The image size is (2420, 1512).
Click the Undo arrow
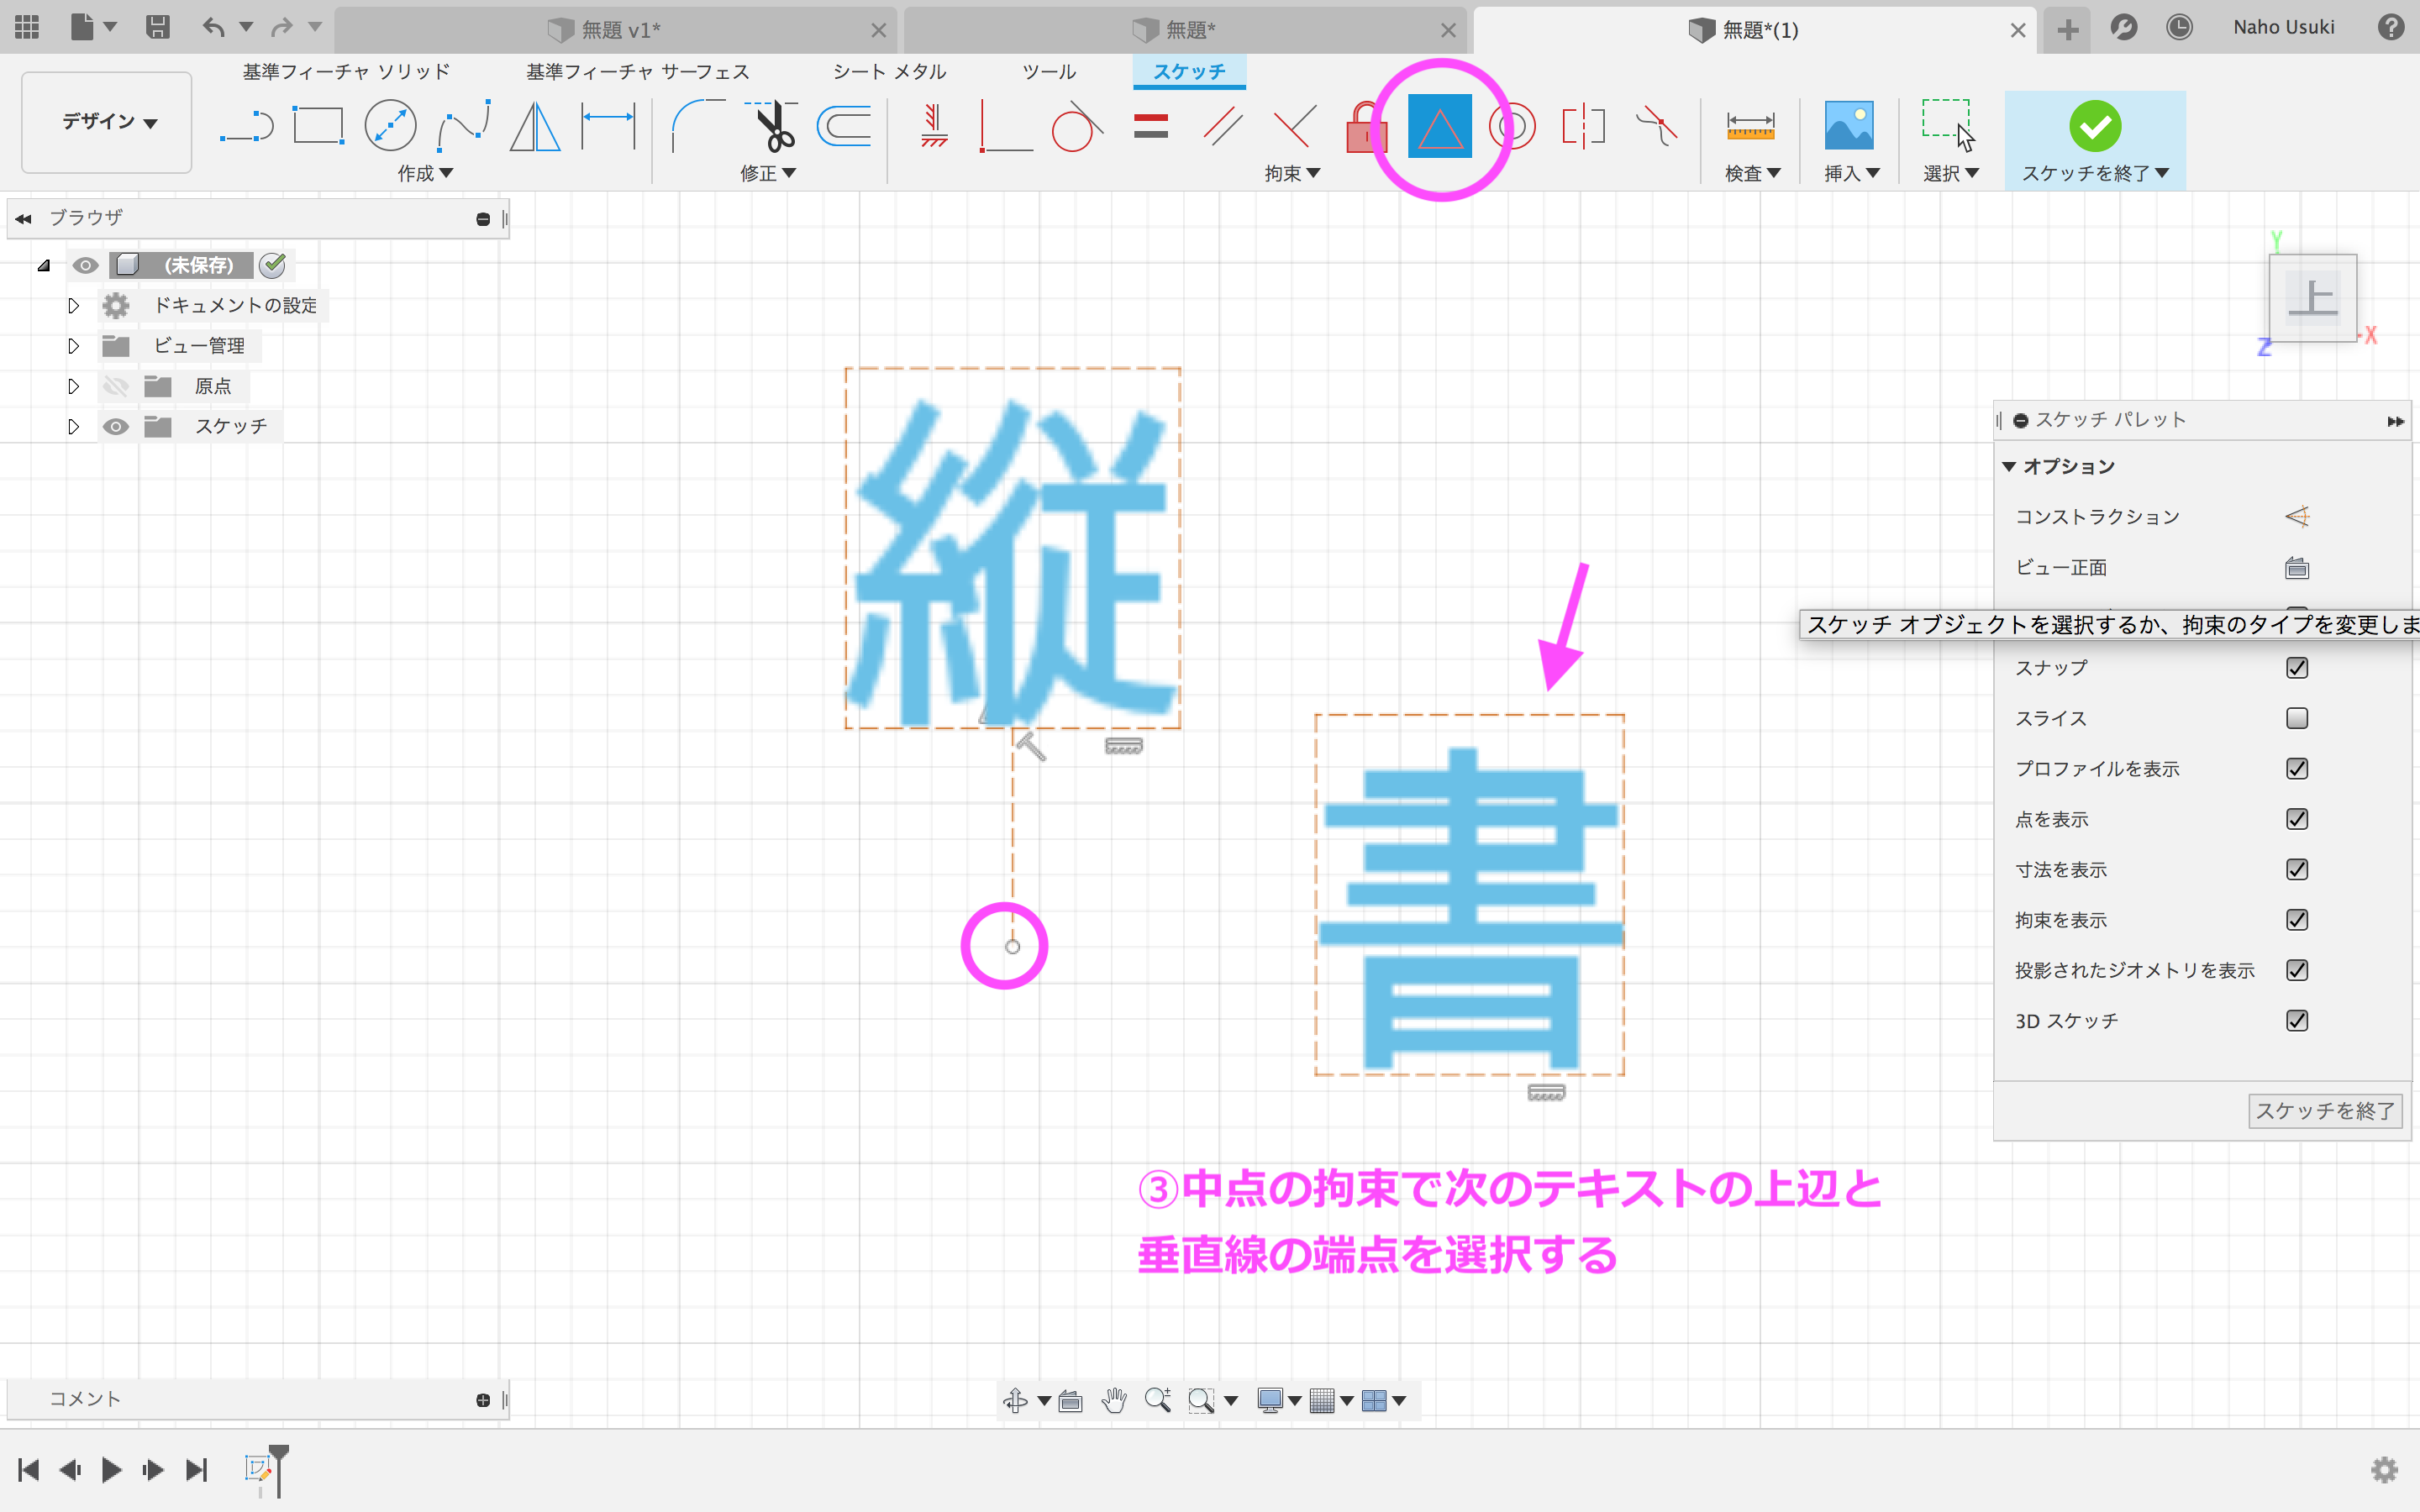tap(213, 27)
